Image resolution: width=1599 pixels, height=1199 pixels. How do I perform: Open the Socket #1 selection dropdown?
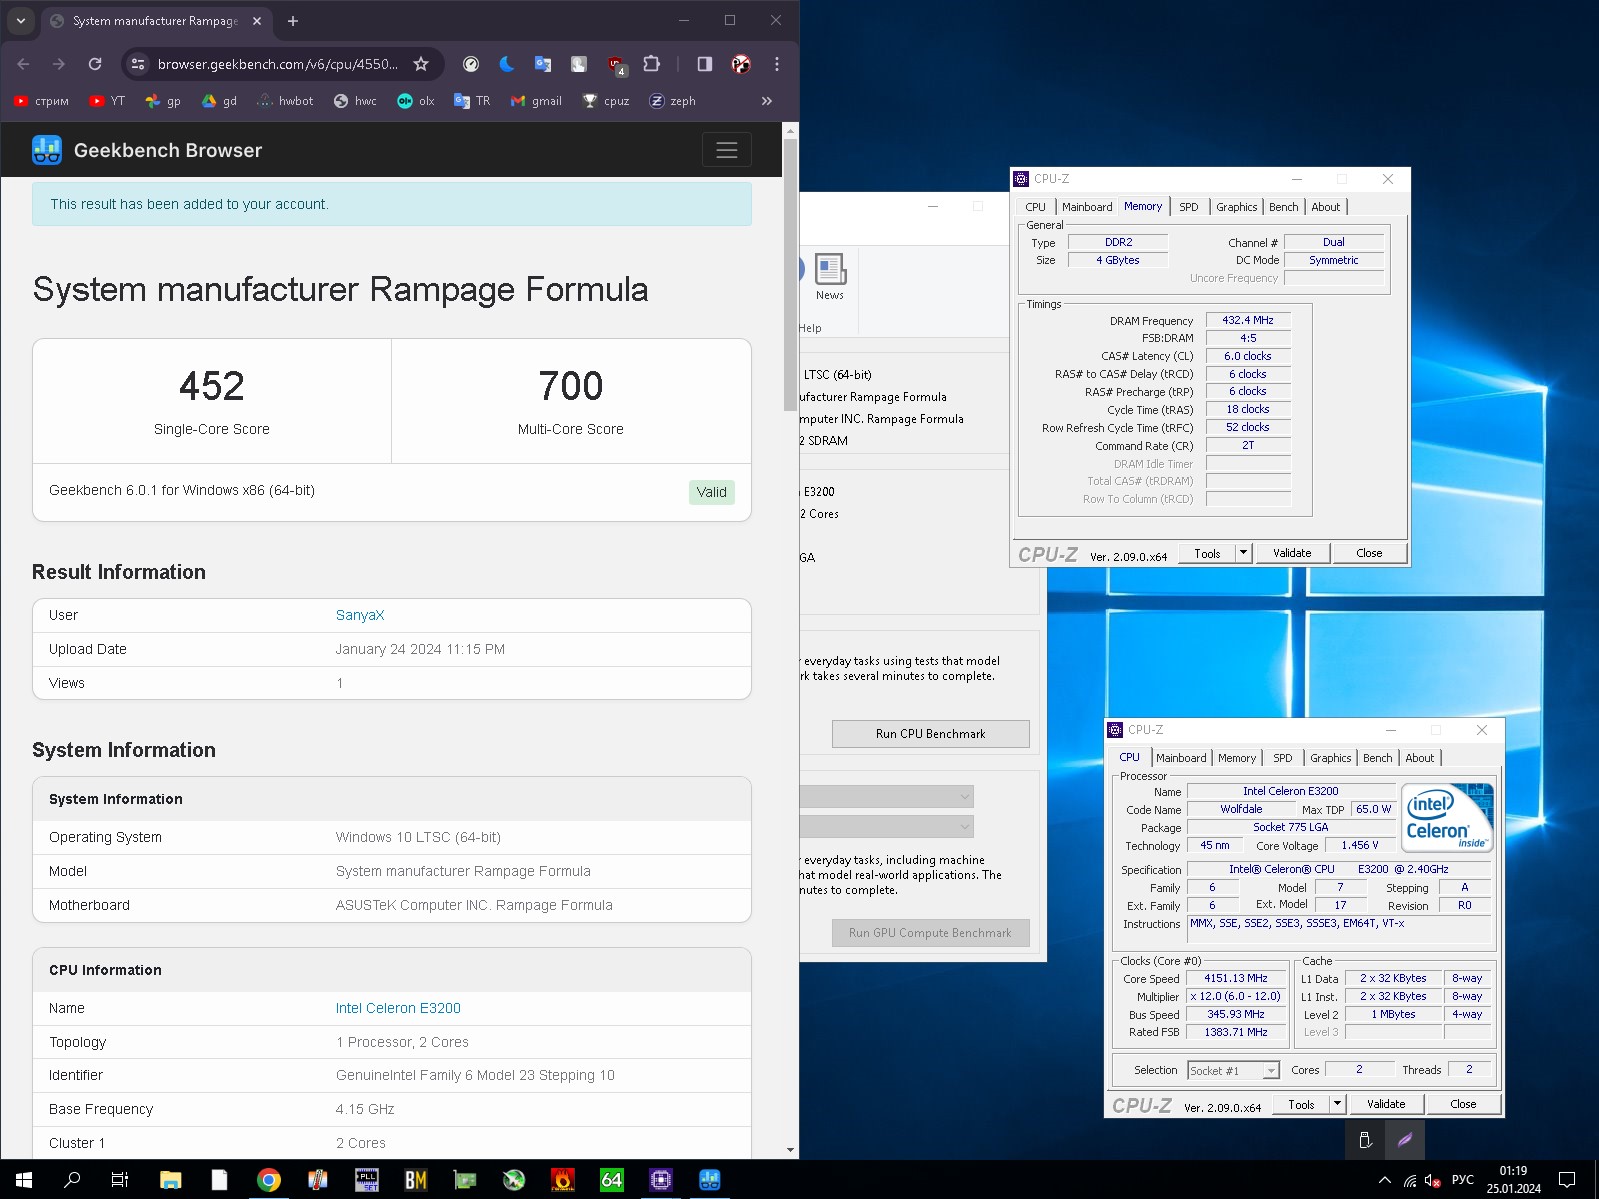tap(1233, 1070)
